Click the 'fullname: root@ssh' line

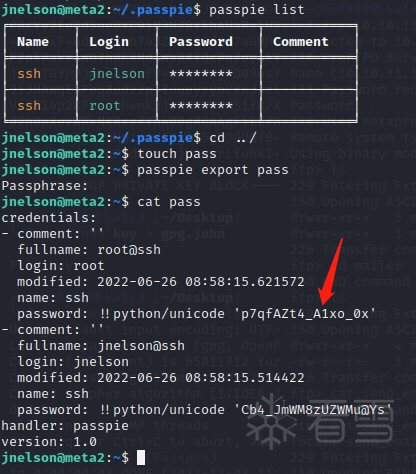click(x=89, y=250)
